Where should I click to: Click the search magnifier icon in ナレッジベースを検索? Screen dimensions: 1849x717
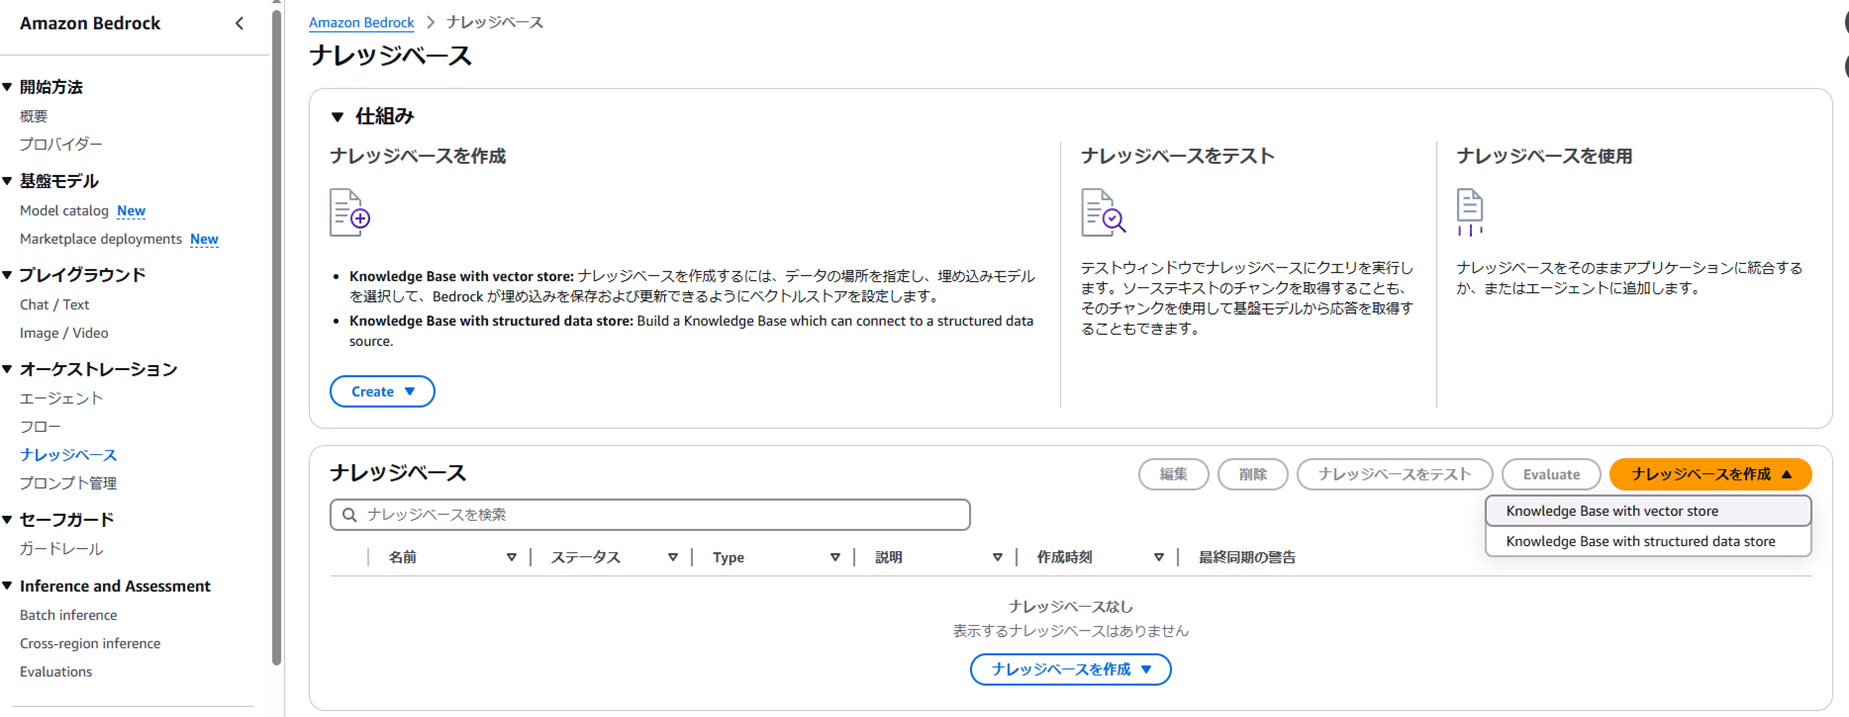349,515
